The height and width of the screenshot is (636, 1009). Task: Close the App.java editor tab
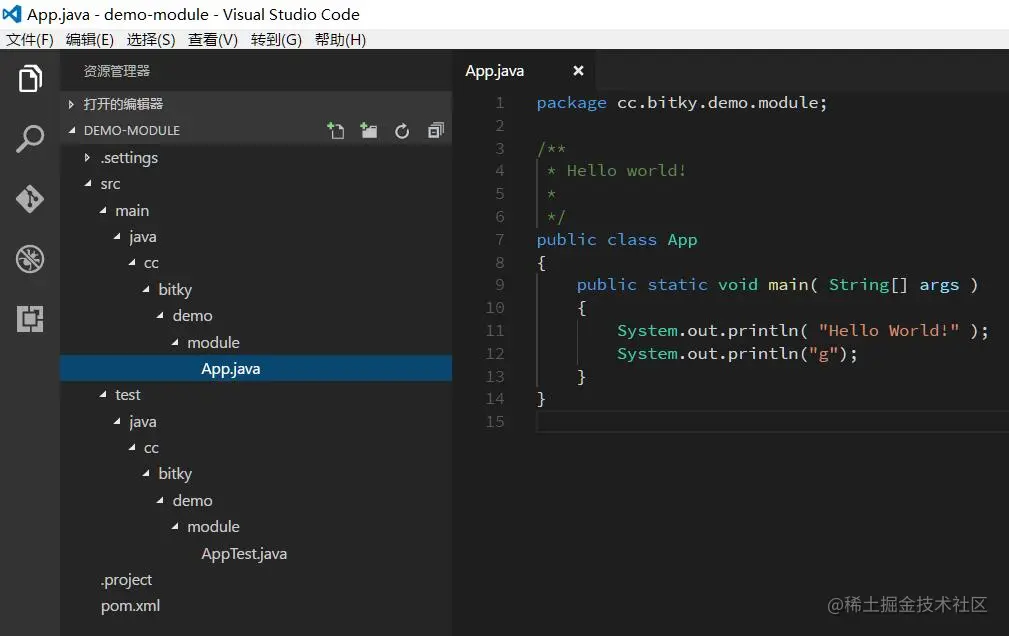579,71
